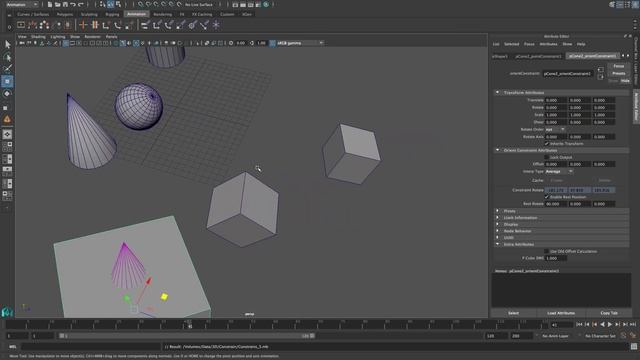Click the Open Scene folder icon

(58, 4)
